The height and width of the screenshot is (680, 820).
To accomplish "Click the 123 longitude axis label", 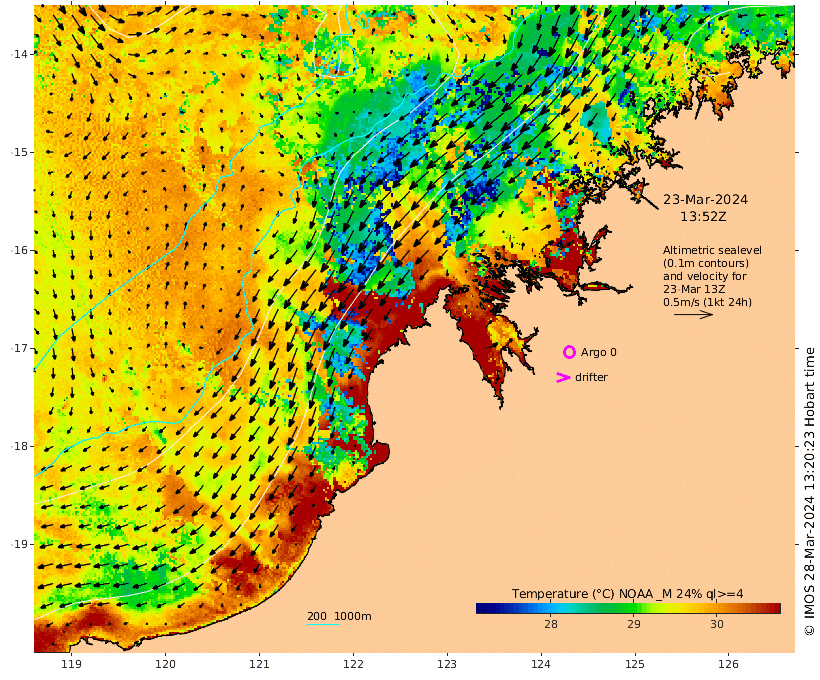I will click(x=447, y=664).
